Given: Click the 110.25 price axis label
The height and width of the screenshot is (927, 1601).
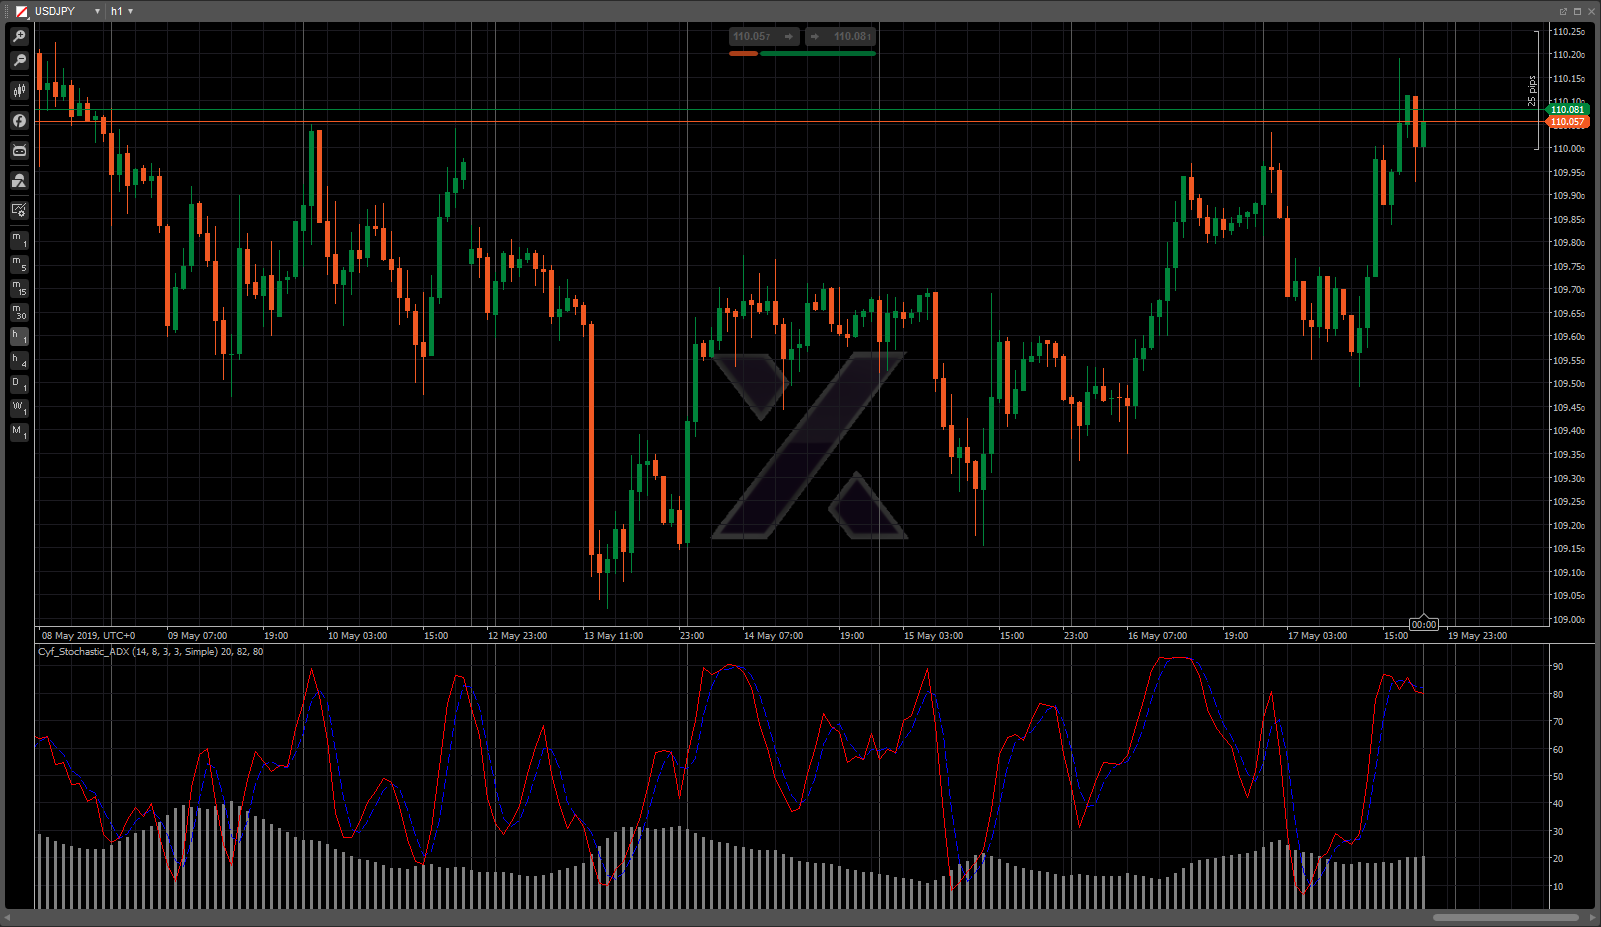Looking at the screenshot, I should click(x=1568, y=32).
